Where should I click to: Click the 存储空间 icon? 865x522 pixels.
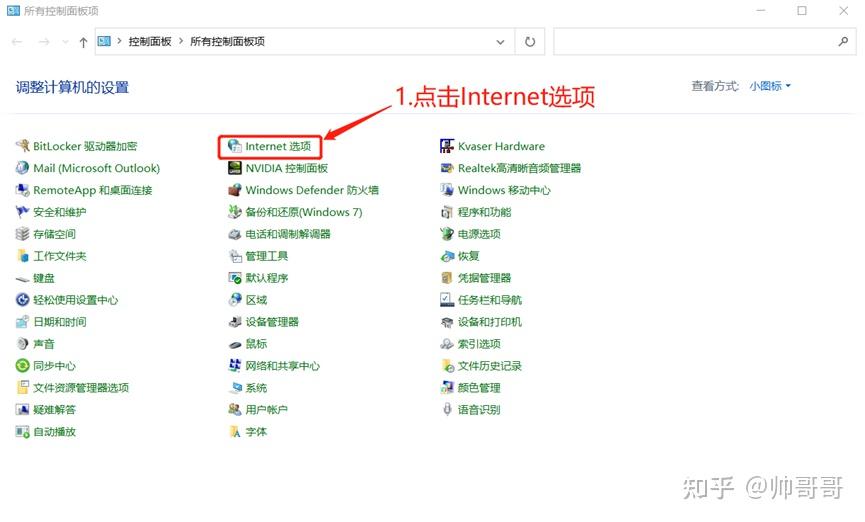(x=22, y=234)
